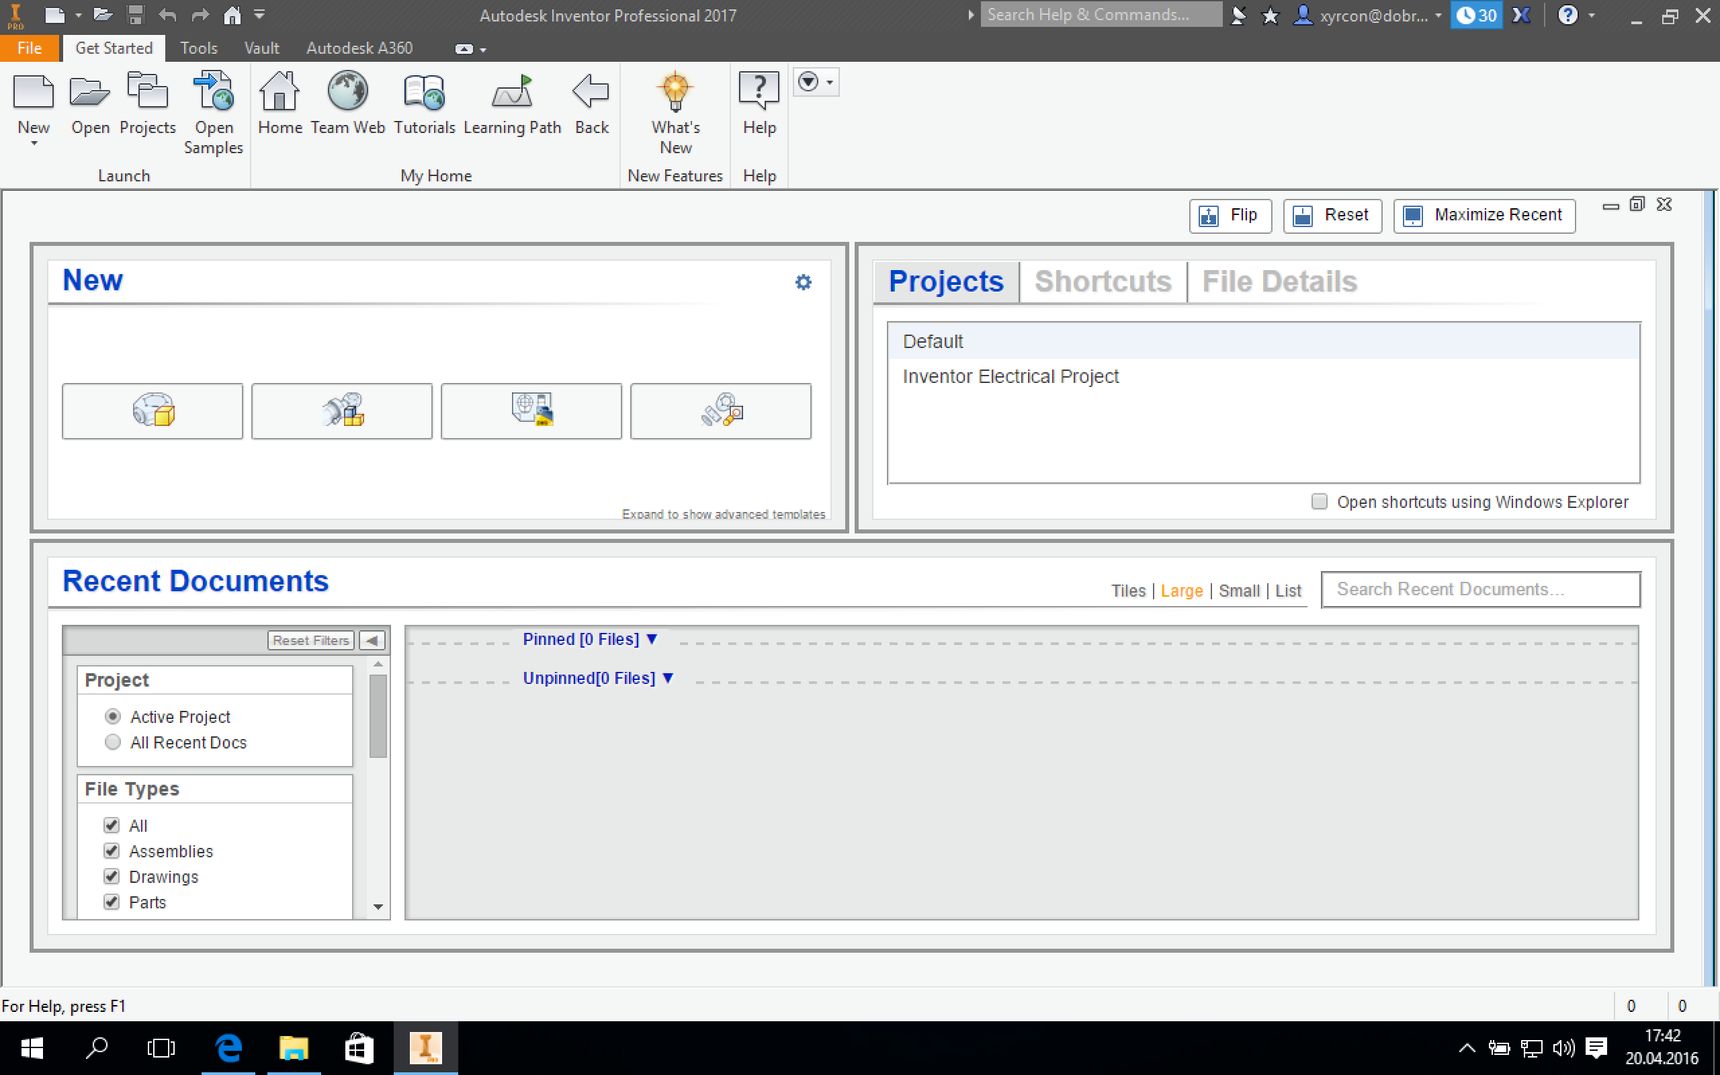
Task: Click quick access Save icon
Action: (135, 15)
